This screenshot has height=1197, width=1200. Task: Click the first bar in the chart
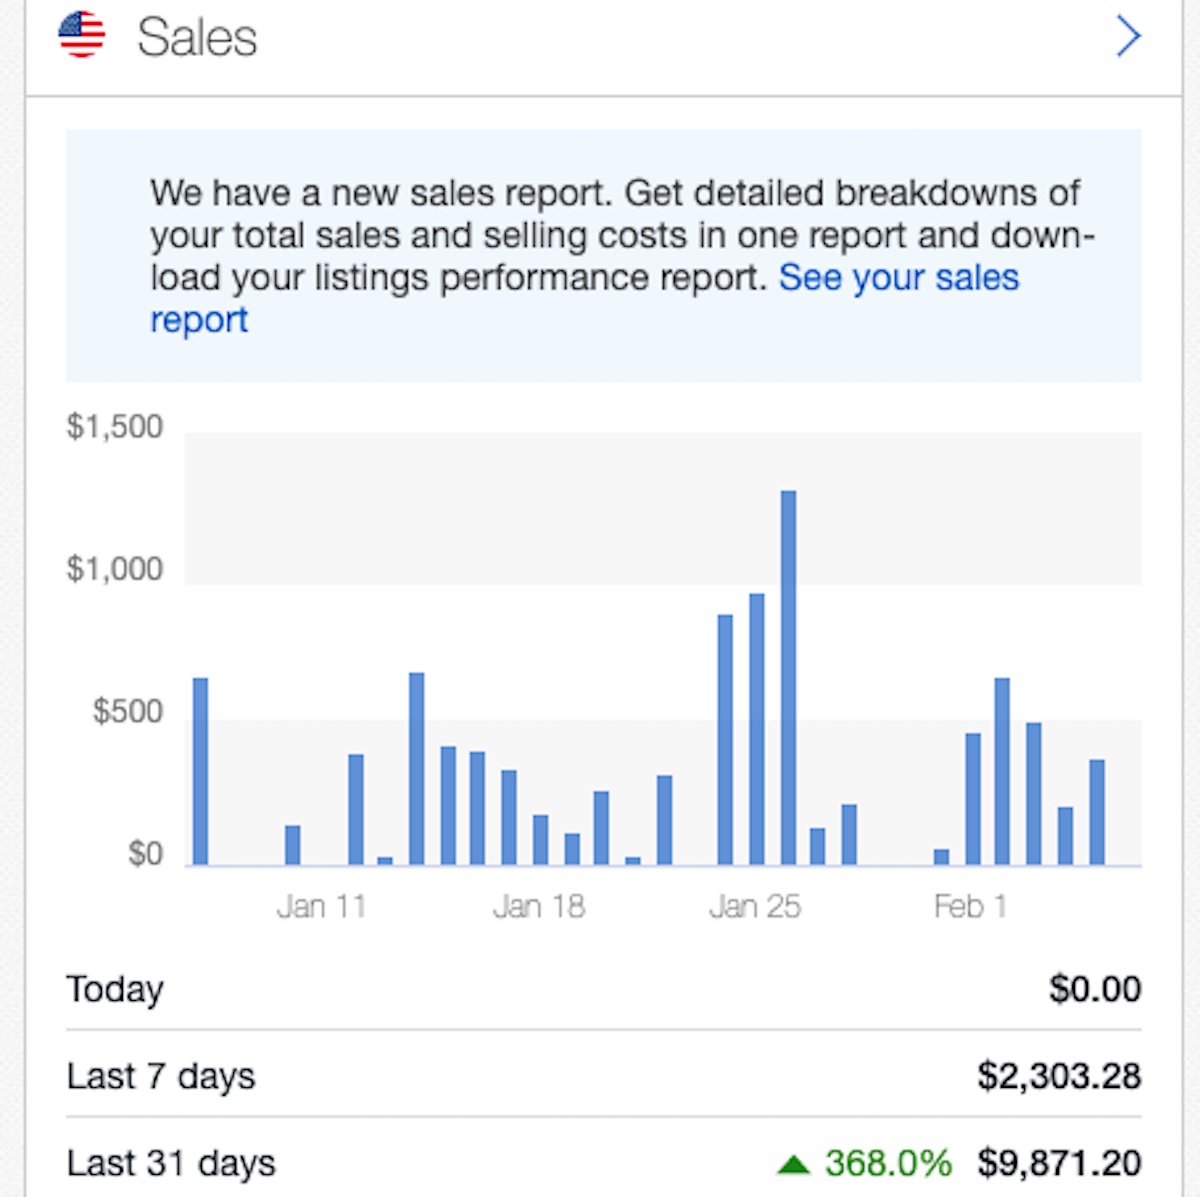[200, 771]
